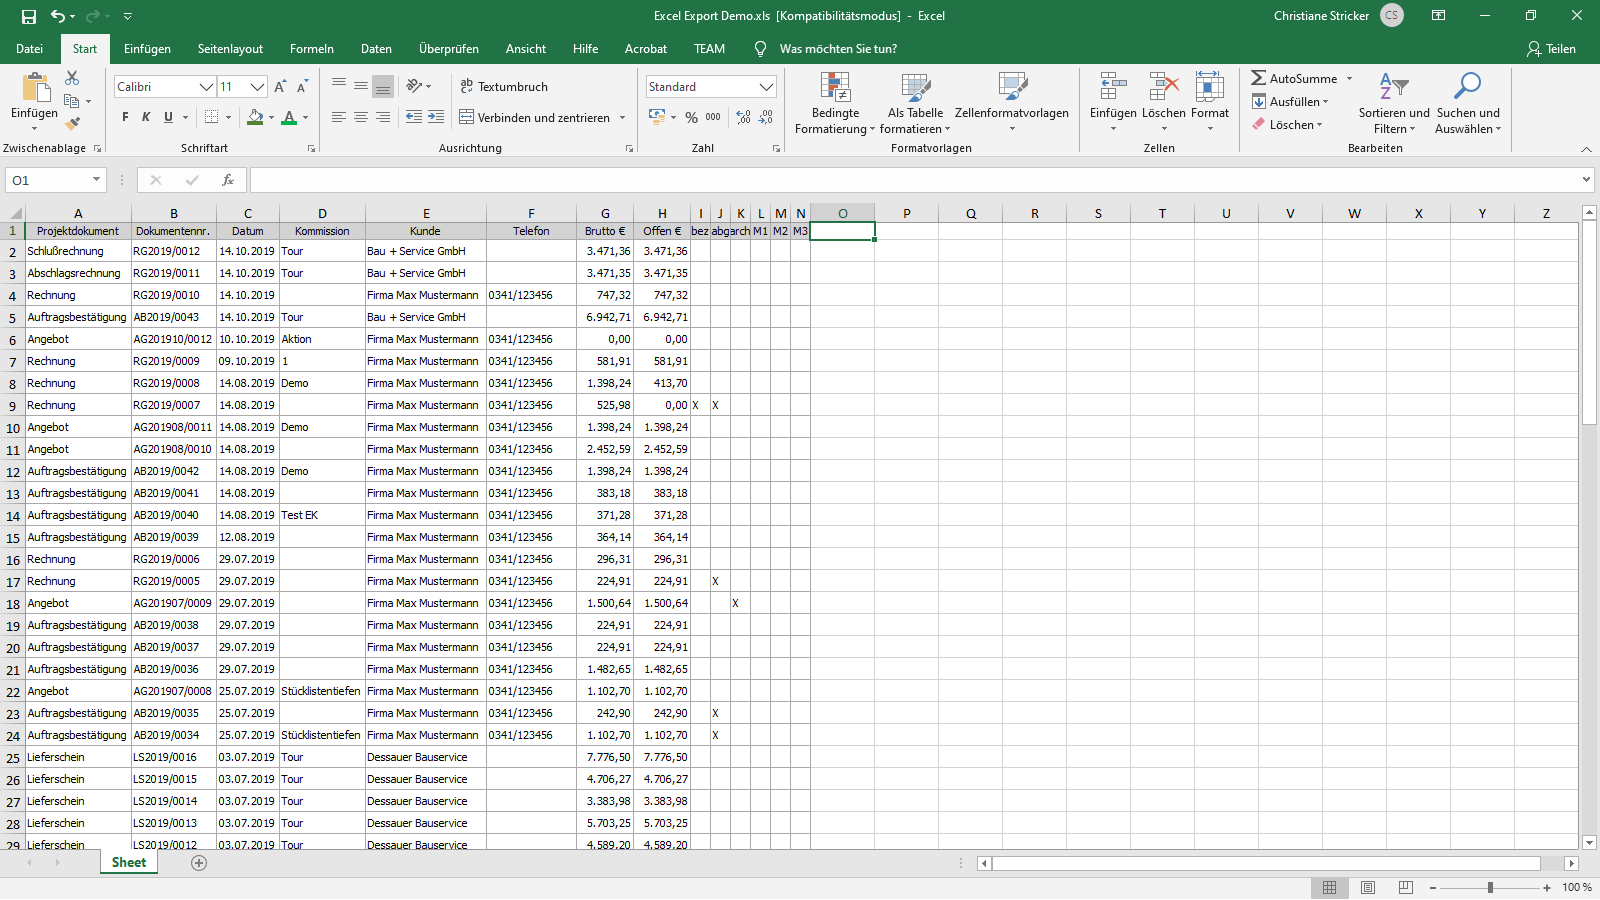This screenshot has height=900, width=1600.
Task: Toggle italic formatting K
Action: point(146,117)
